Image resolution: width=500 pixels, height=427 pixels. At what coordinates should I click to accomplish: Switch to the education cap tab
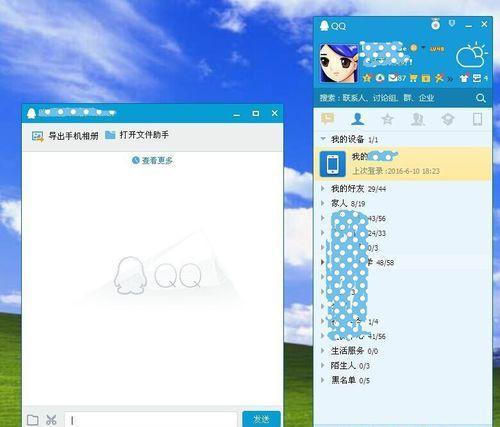[x=448, y=119]
